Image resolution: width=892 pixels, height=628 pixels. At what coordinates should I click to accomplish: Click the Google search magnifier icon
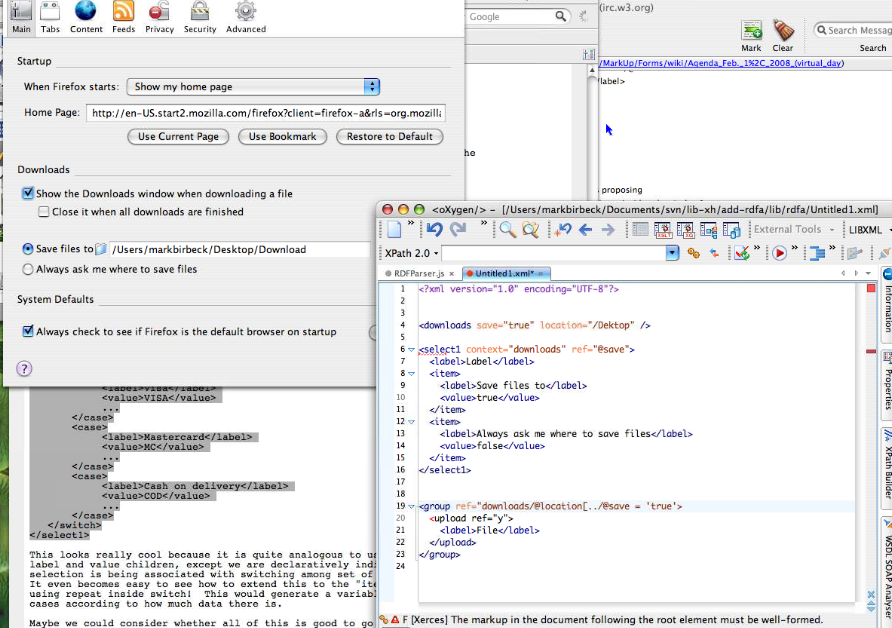point(560,16)
